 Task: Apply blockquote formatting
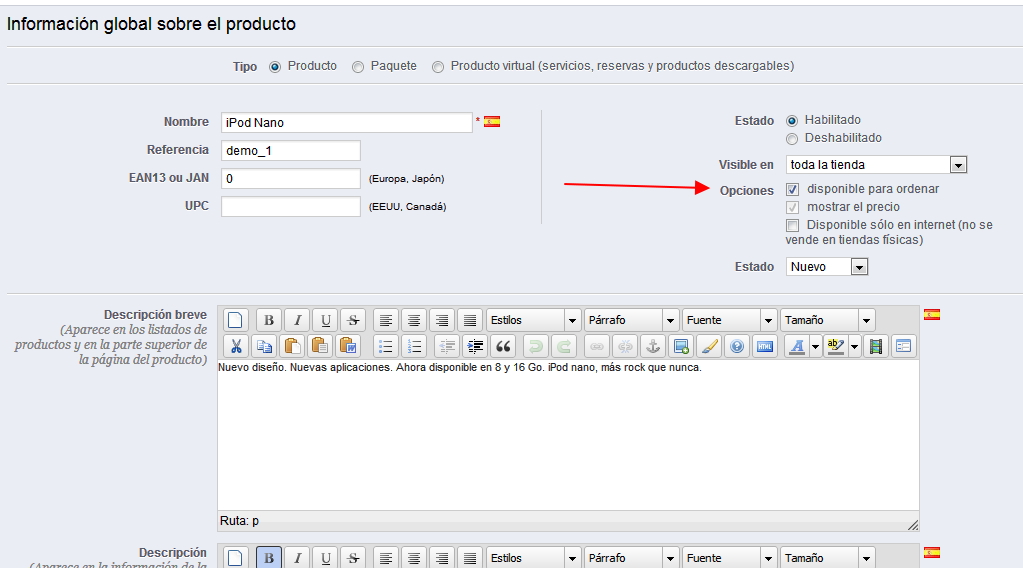click(x=503, y=346)
